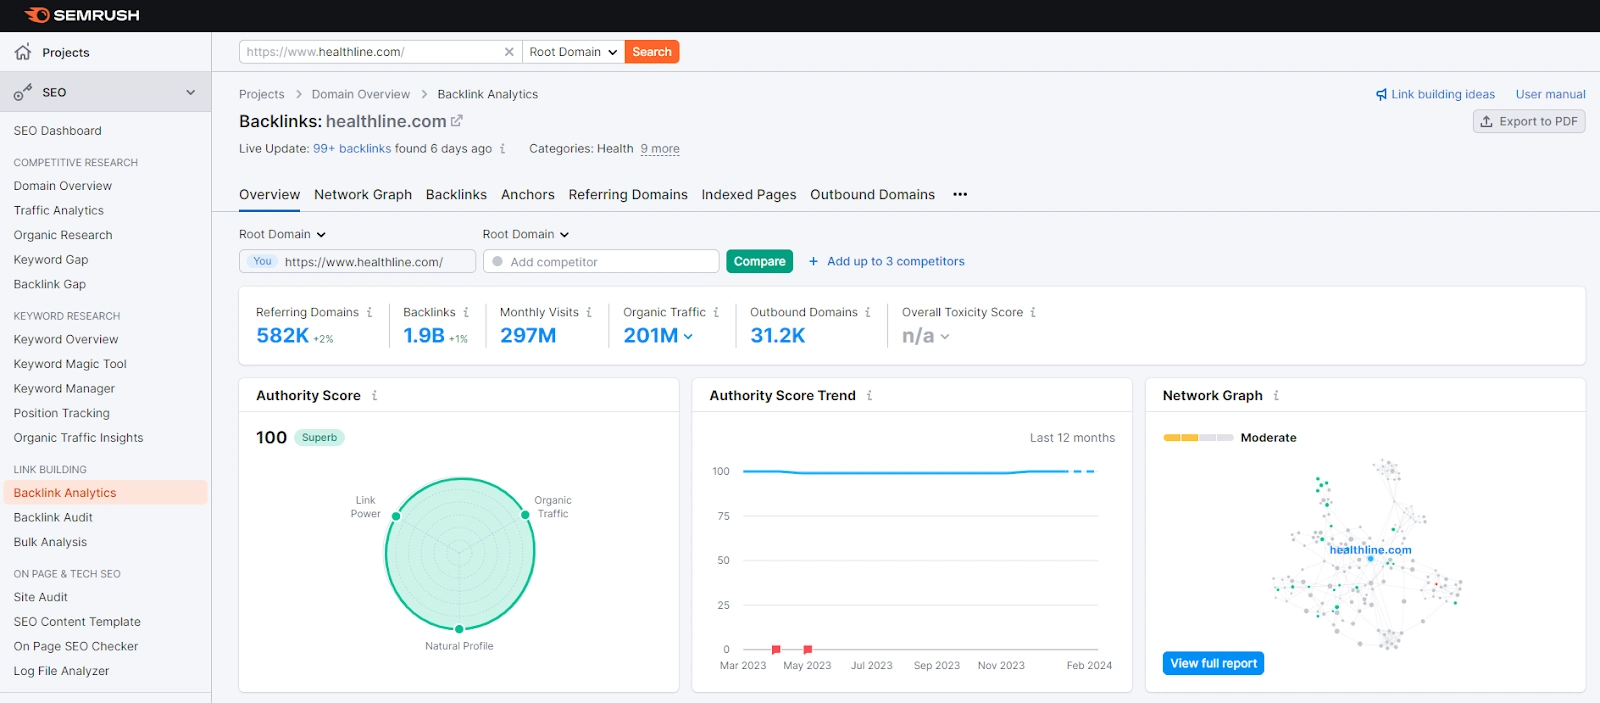
Task: Click Live Update info icon
Action: [502, 149]
